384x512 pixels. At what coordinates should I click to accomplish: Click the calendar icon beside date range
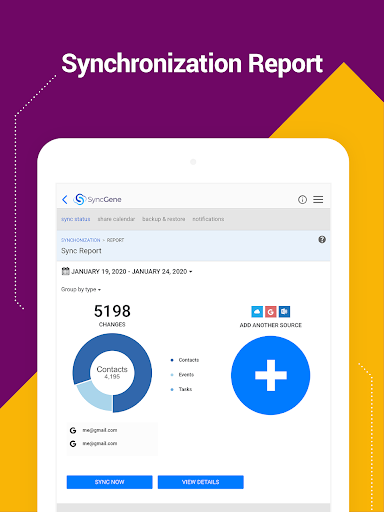tap(65, 271)
